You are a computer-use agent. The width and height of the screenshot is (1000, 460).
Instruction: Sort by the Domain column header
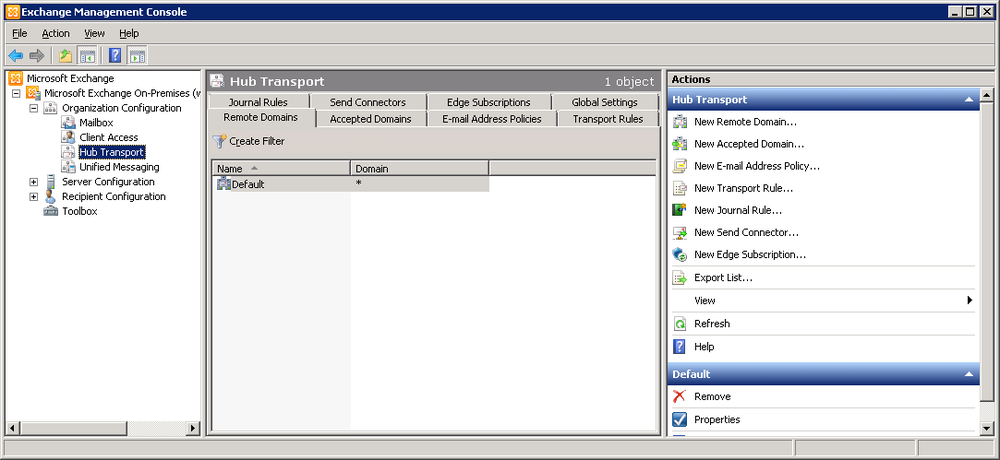coord(420,168)
